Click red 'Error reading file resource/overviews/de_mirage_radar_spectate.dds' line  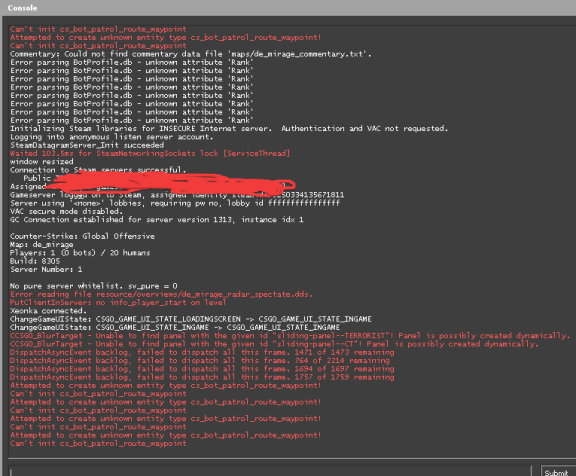[x=161, y=295]
